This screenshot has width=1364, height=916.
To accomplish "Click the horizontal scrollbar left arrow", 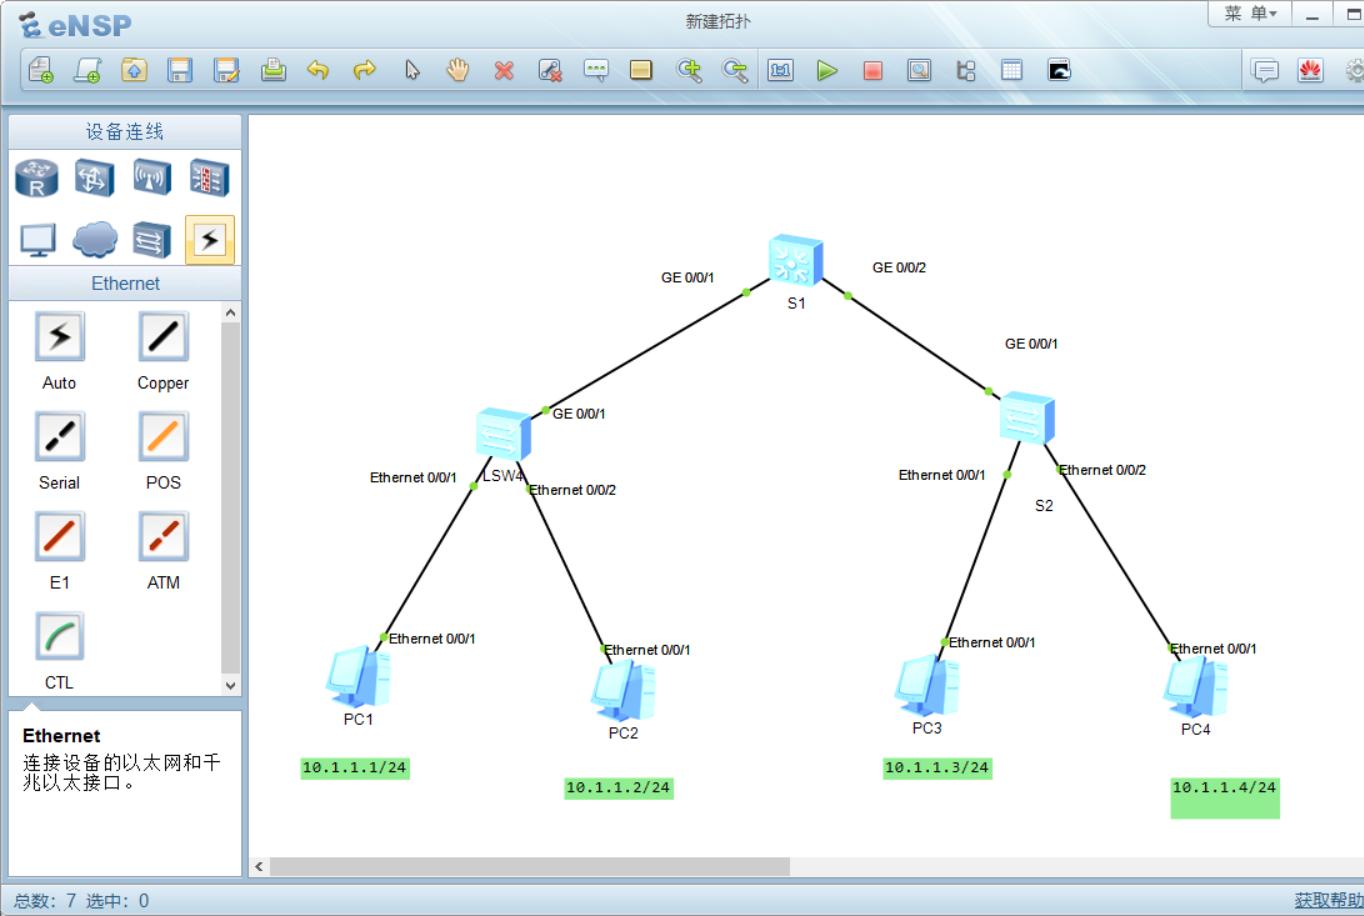I will coord(259,866).
